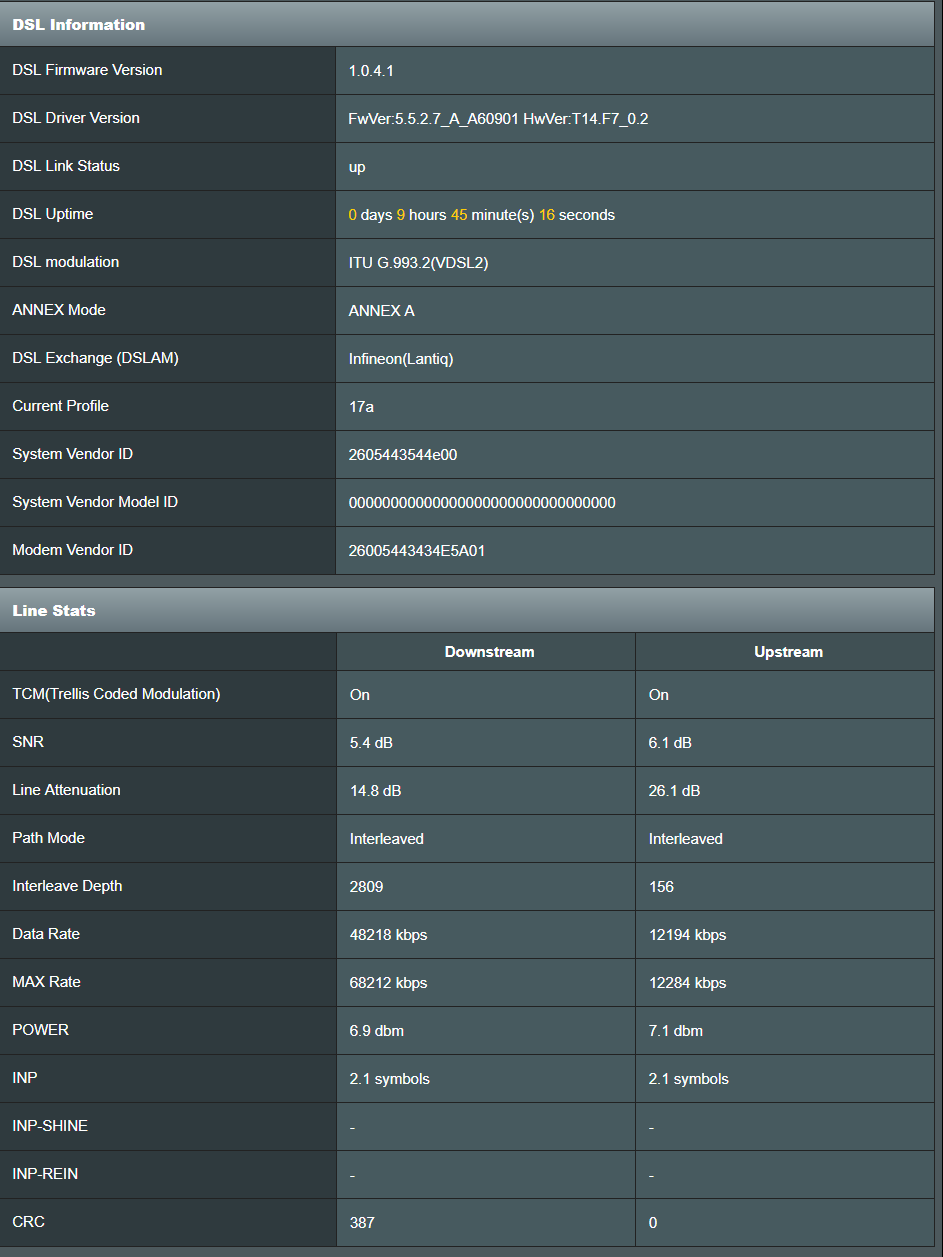Click the downstream Data Rate 48218 kbps

[x=388, y=935]
